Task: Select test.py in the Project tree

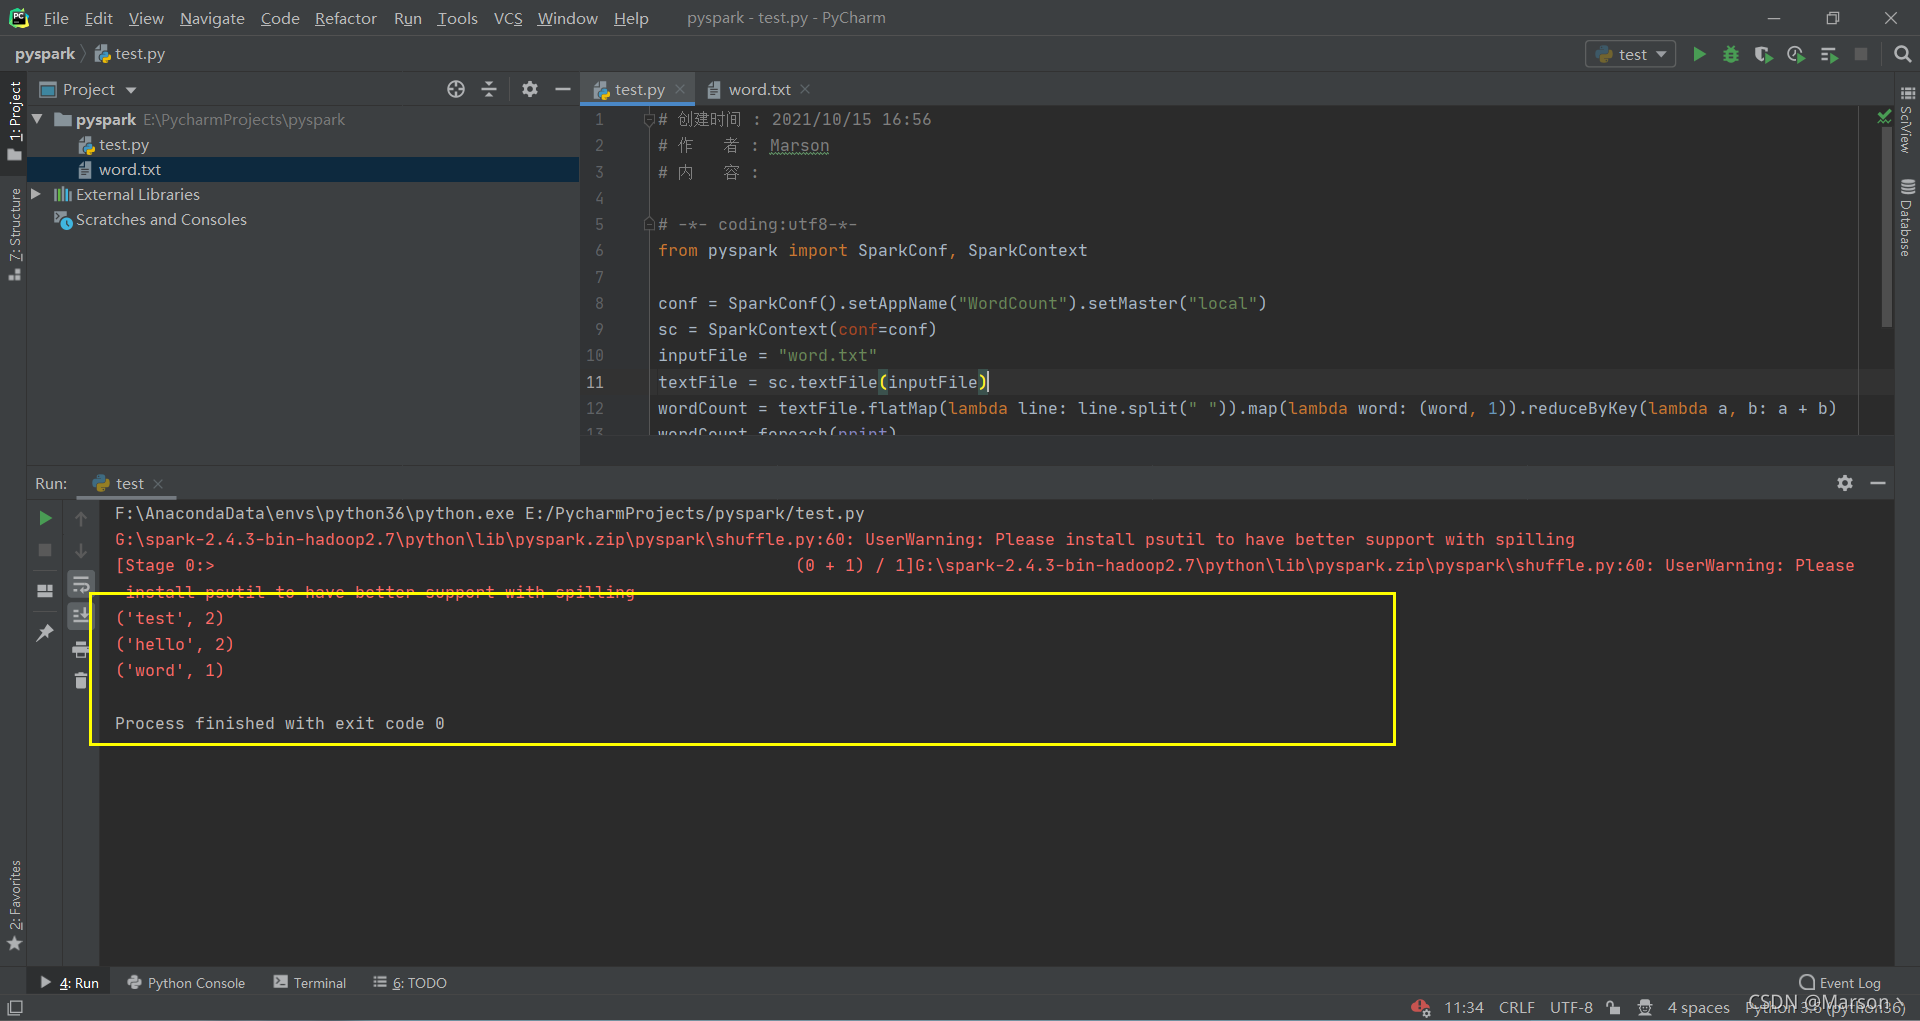Action: (x=124, y=144)
